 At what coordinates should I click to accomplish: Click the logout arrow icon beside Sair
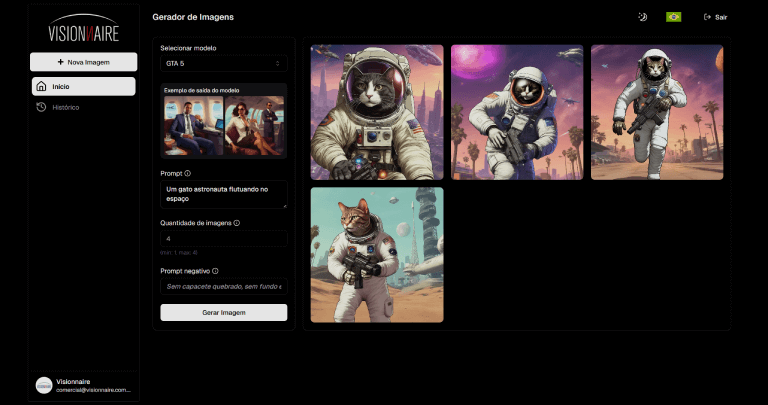707,17
